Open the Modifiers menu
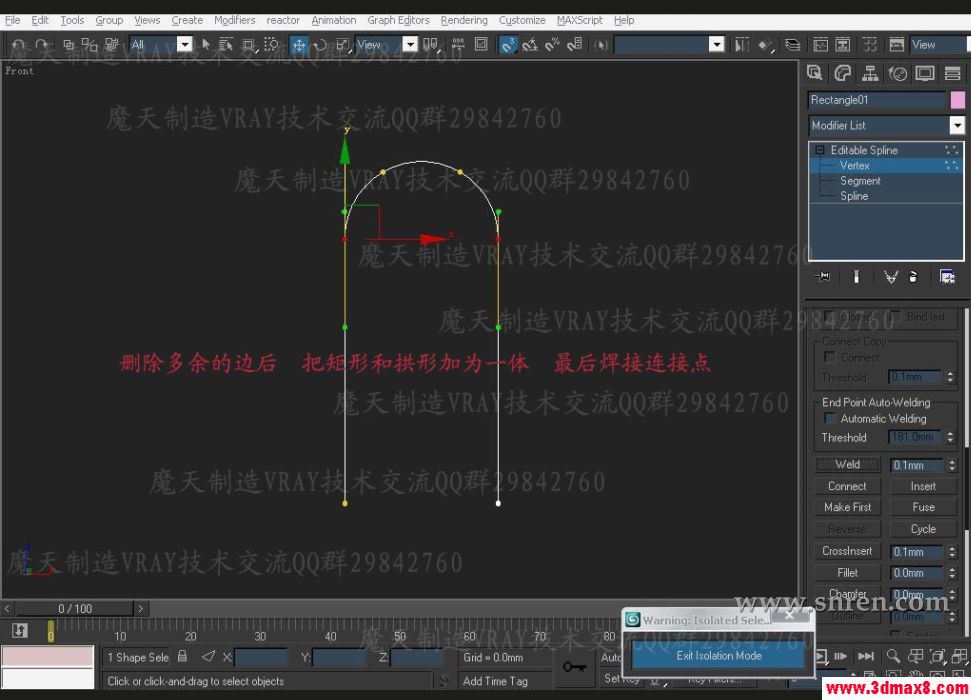 [x=234, y=19]
